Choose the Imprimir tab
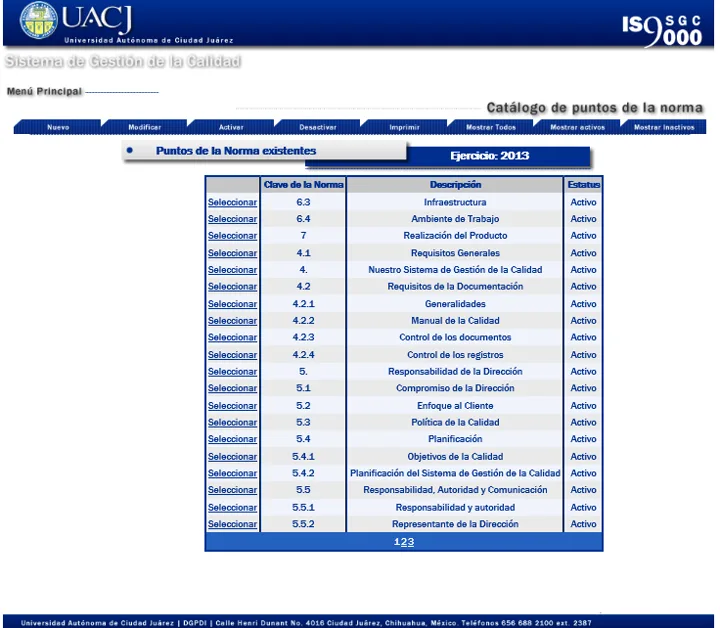The image size is (720, 628). (404, 127)
